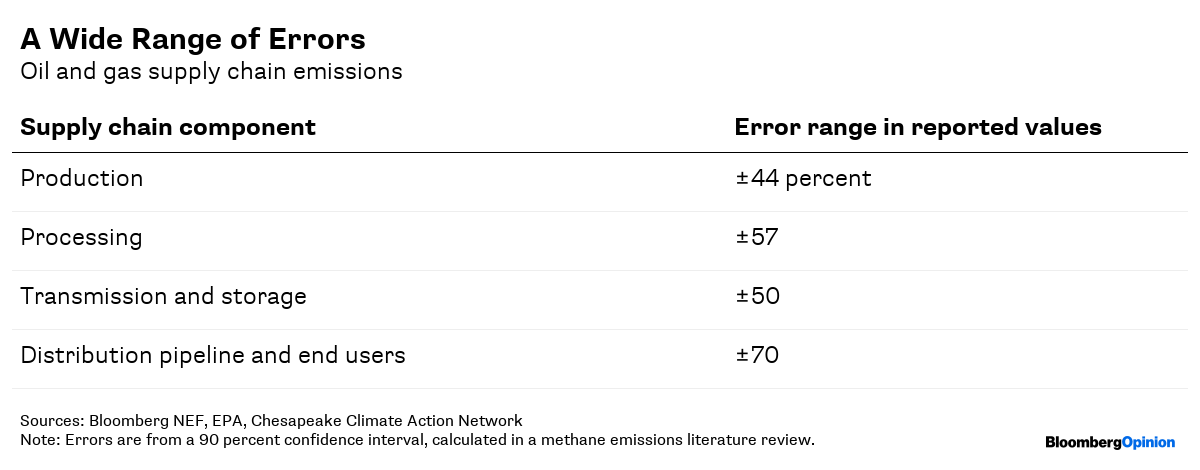The width and height of the screenshot is (1200, 470).
Task: Click the ±44 percent value
Action: click(804, 179)
